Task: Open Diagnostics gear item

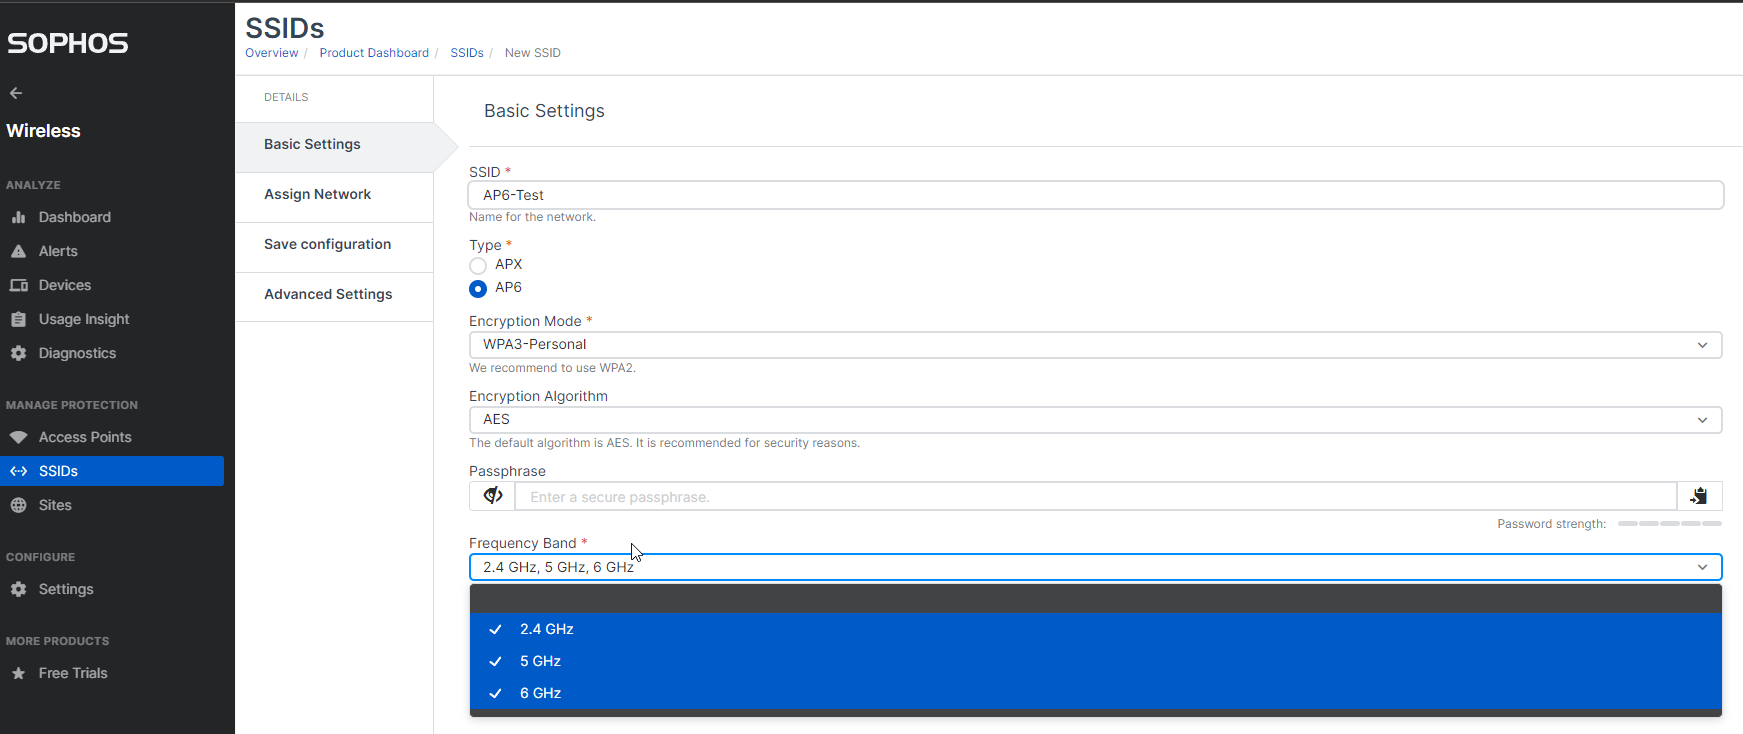Action: pyautogui.click(x=77, y=353)
